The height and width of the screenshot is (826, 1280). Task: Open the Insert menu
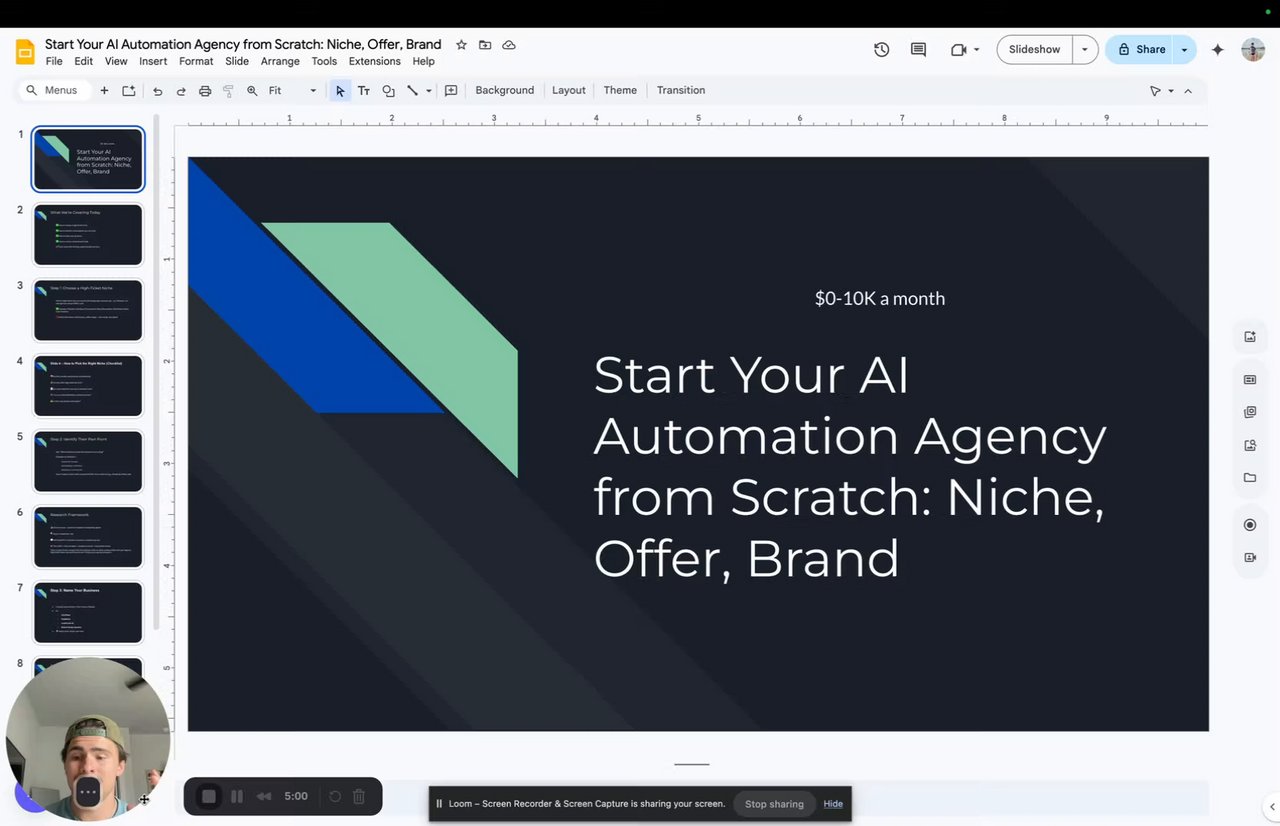[x=153, y=61]
